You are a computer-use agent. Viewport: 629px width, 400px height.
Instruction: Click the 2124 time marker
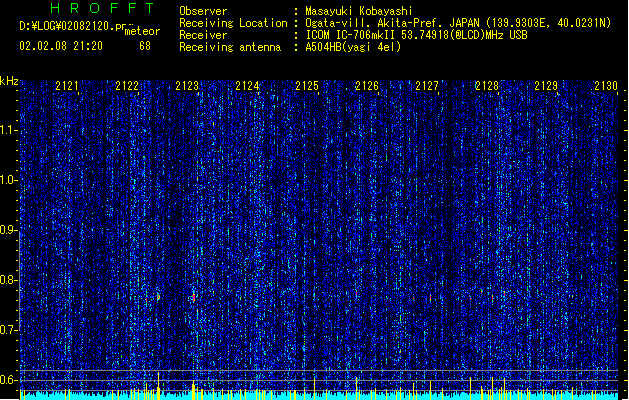point(247,86)
